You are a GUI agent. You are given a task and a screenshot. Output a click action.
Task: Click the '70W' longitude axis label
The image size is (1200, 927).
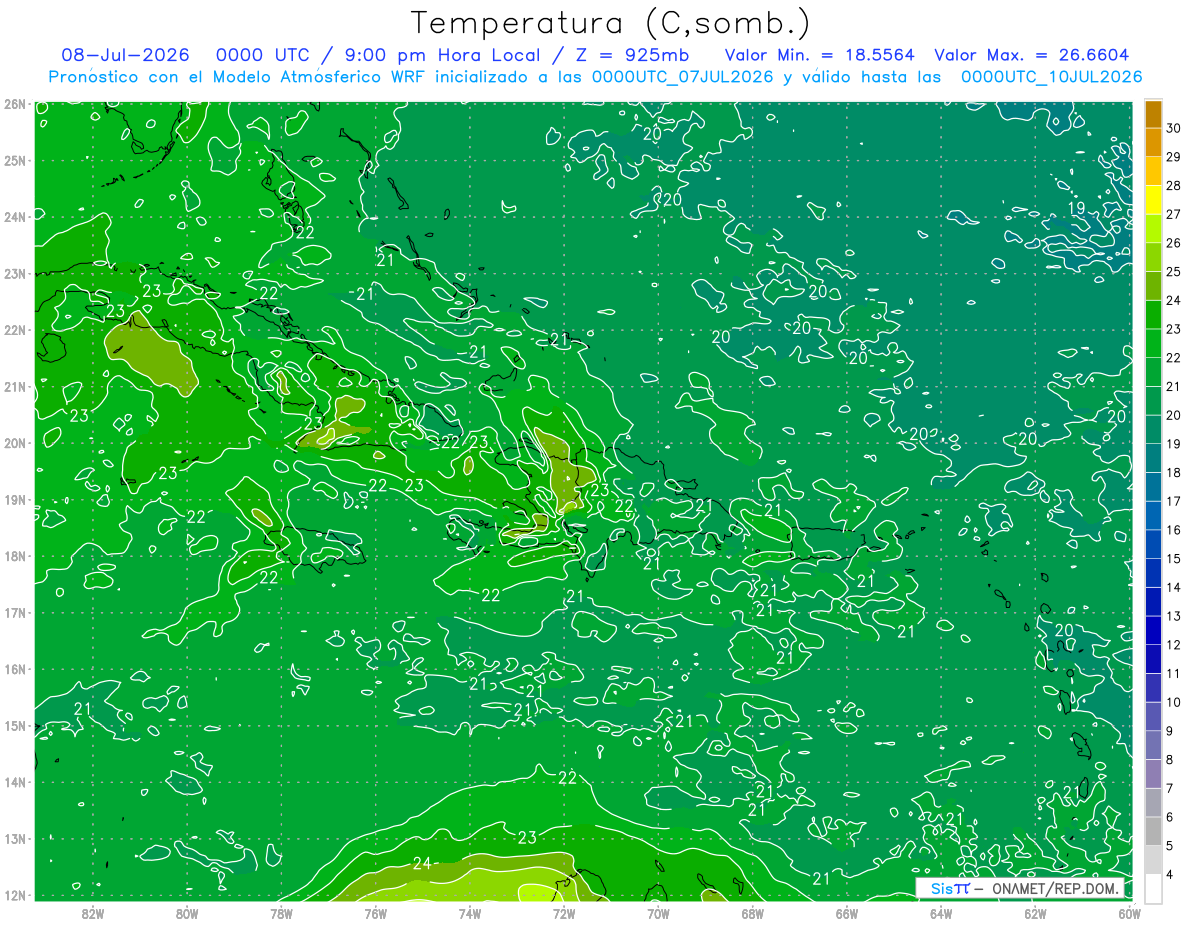(658, 913)
